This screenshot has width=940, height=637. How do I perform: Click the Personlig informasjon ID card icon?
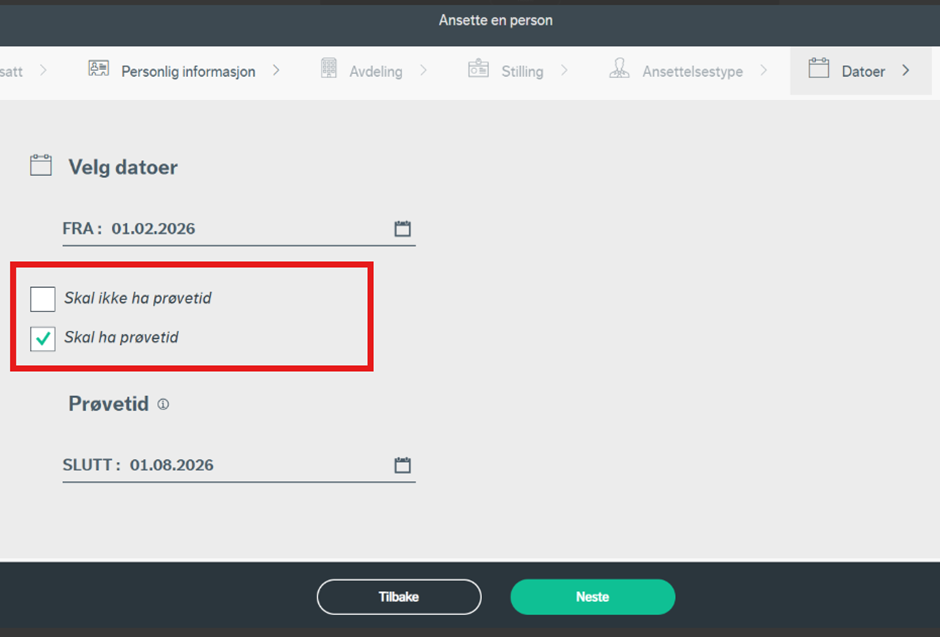(x=98, y=70)
